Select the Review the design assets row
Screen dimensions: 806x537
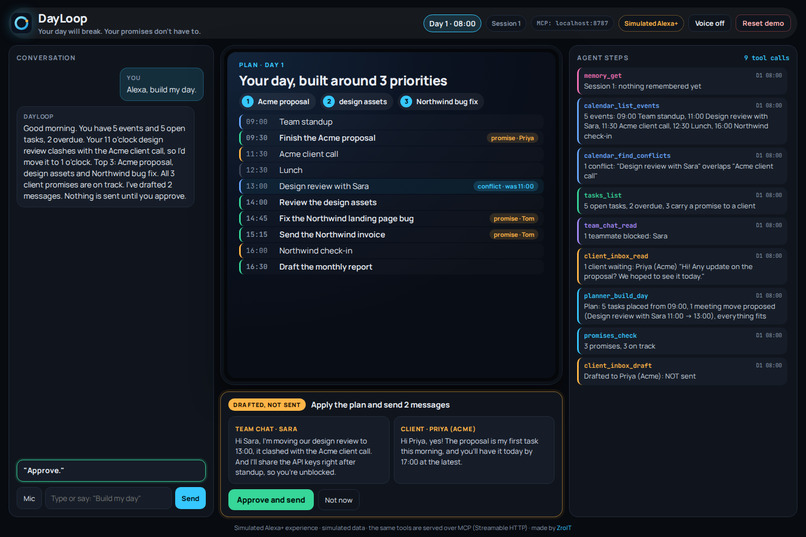pos(391,202)
